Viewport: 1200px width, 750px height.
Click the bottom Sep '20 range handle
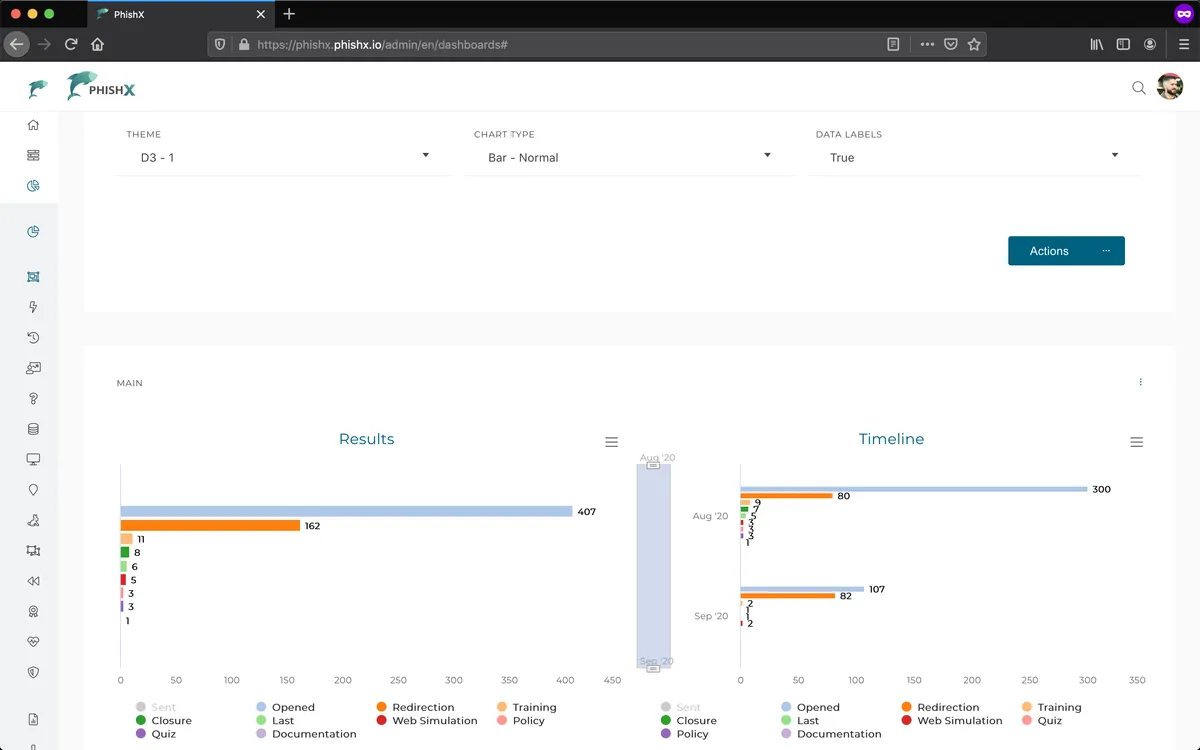pyautogui.click(x=653, y=668)
